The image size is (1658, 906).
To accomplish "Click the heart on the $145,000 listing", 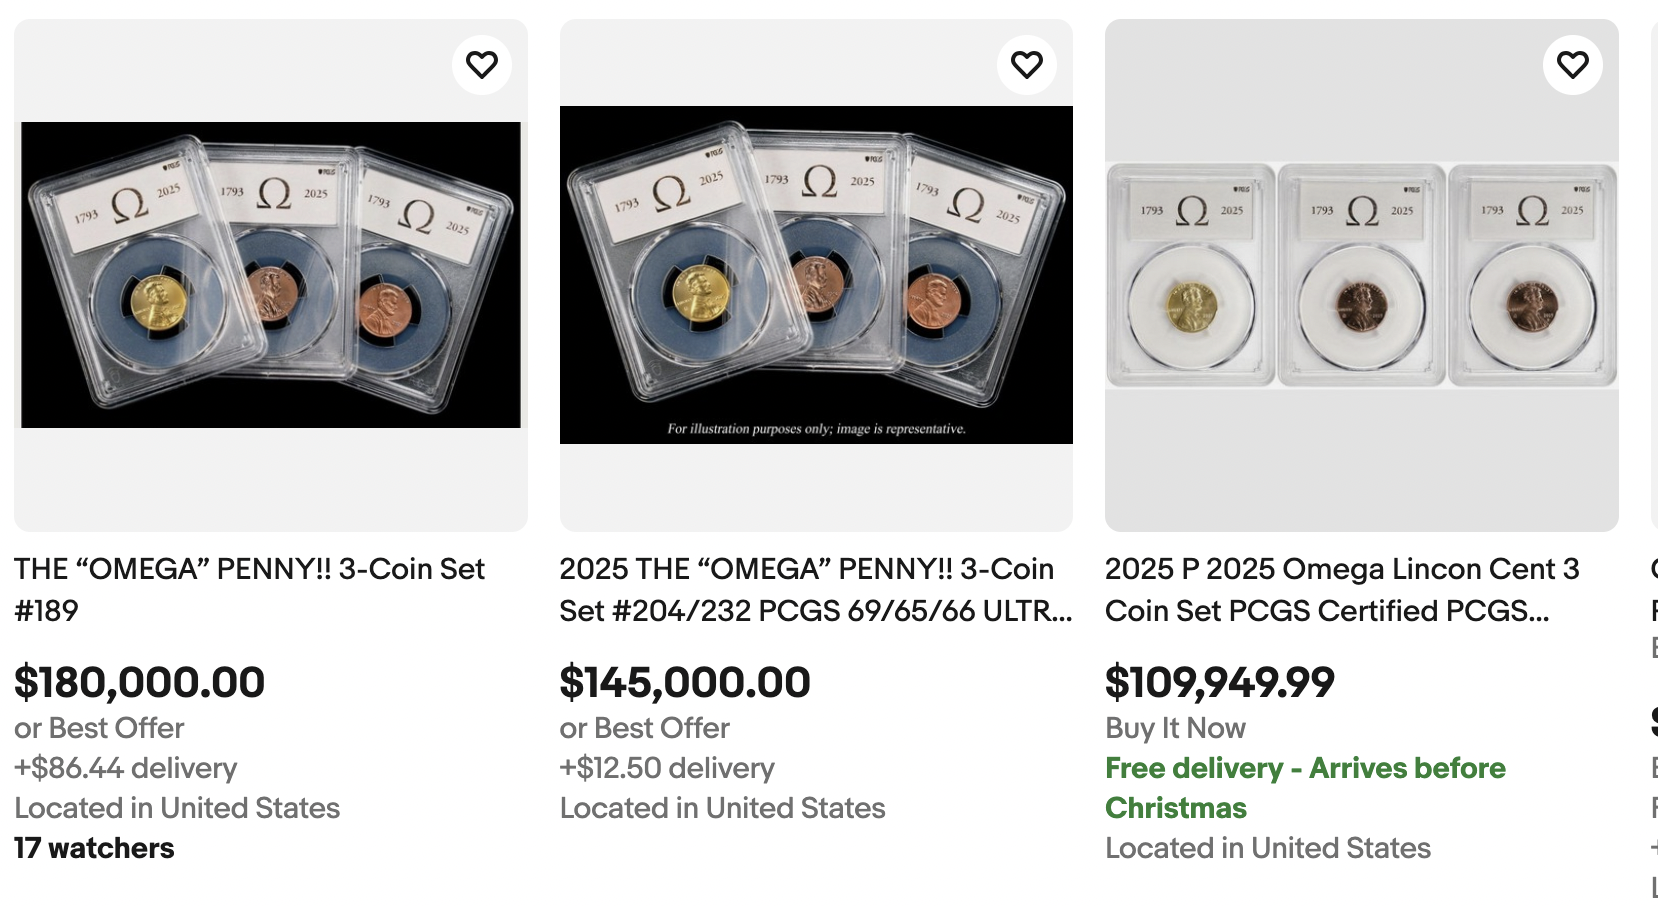I will point(1027,65).
